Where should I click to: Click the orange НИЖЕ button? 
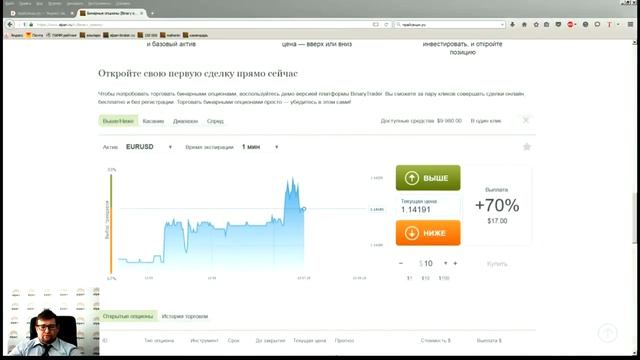(x=428, y=233)
